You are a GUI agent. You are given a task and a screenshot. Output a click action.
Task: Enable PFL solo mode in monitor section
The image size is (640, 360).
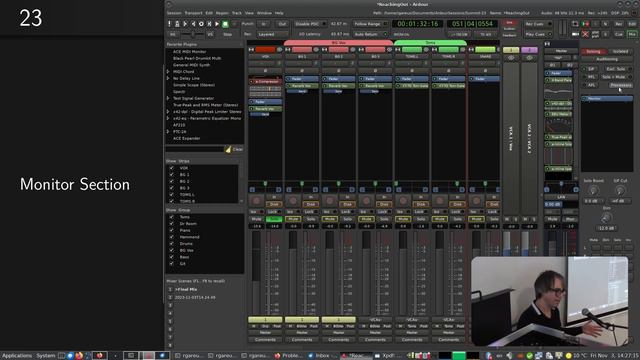click(591, 77)
